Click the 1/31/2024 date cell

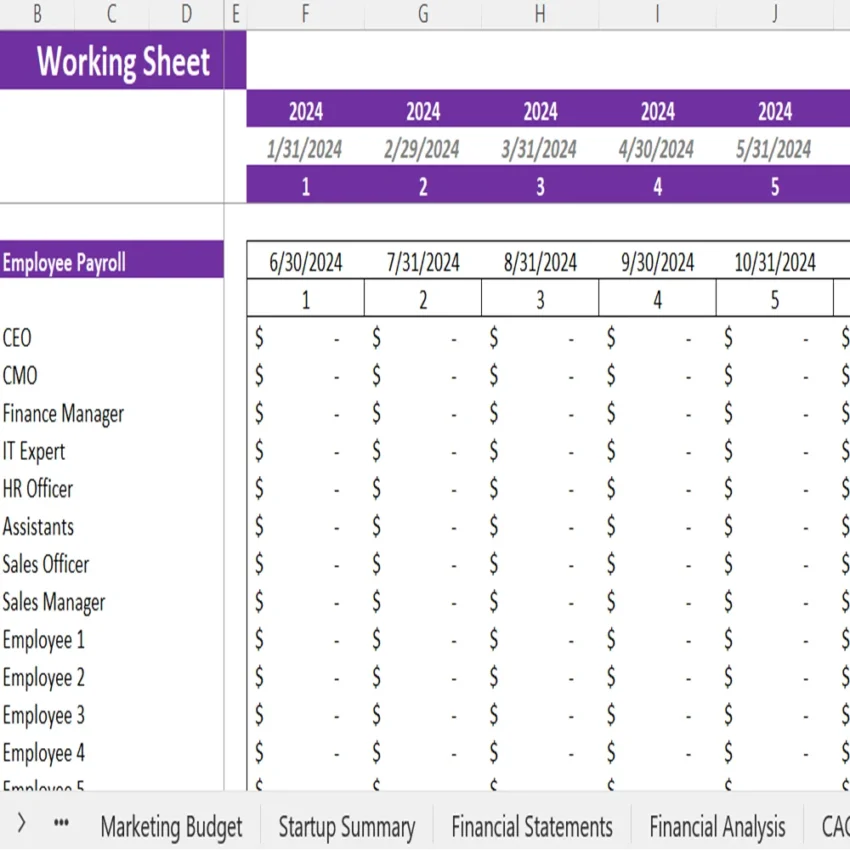coord(304,147)
